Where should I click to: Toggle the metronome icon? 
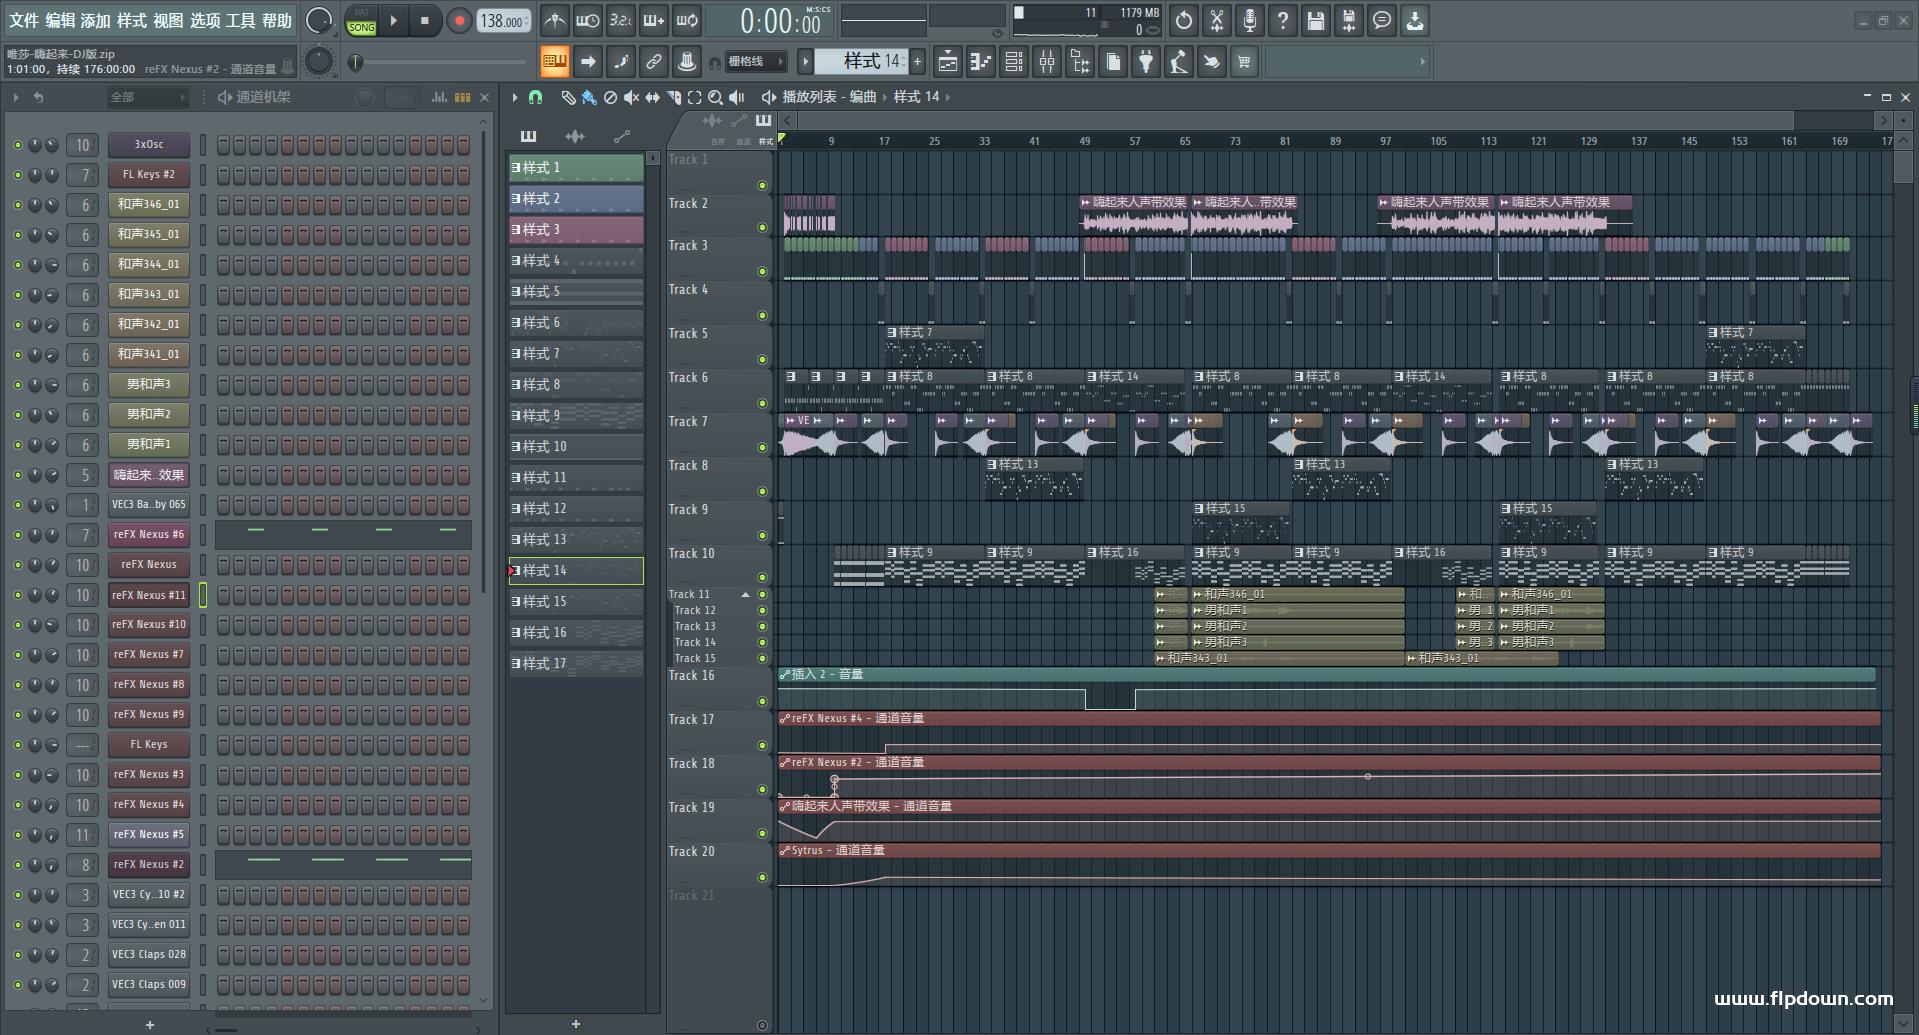coord(555,20)
